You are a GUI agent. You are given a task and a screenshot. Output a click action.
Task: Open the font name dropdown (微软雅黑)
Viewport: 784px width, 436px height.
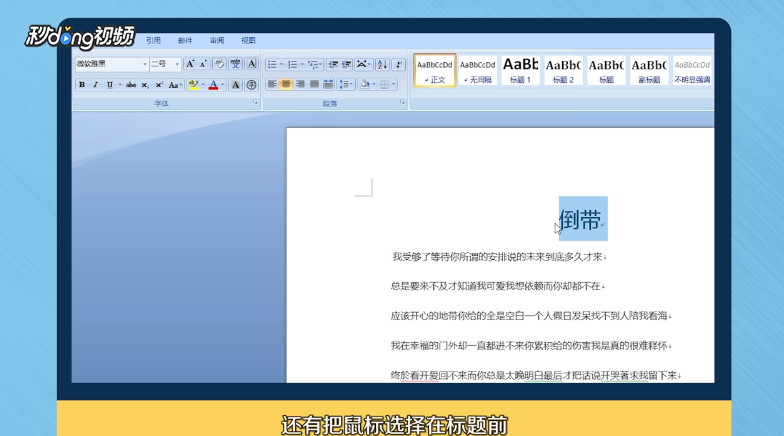145,64
